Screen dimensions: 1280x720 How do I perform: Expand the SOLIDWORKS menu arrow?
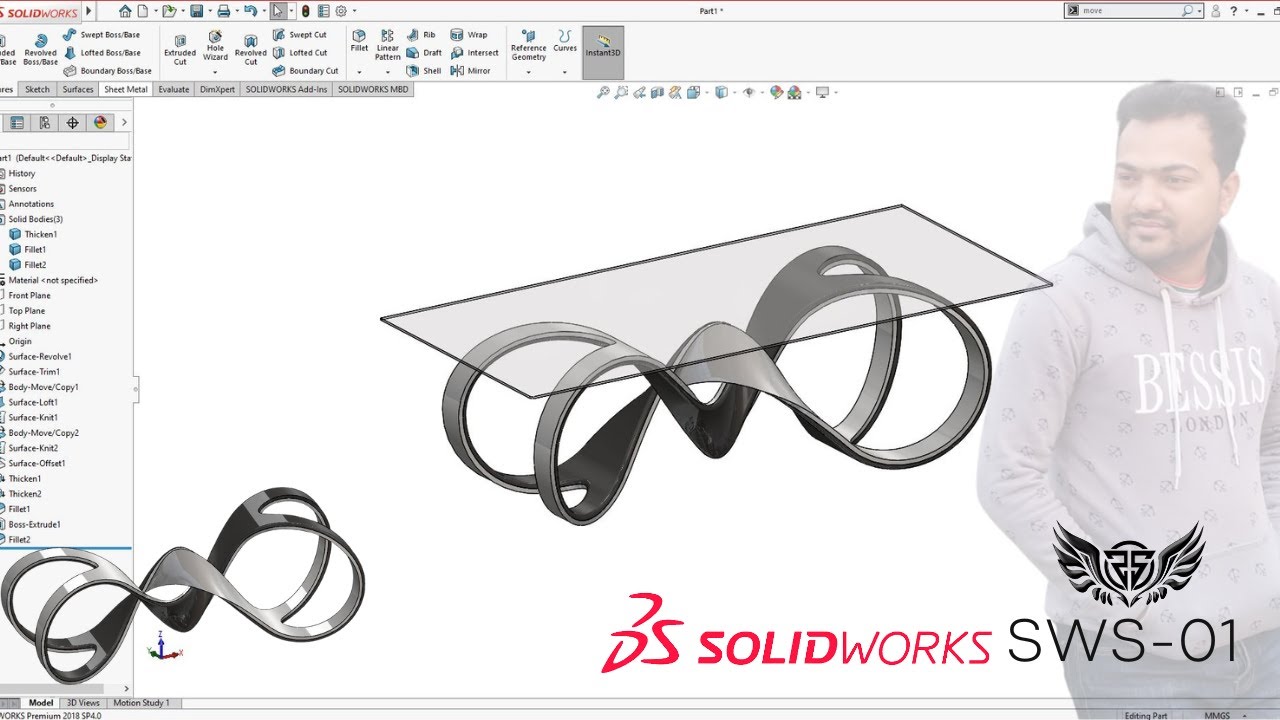click(89, 11)
